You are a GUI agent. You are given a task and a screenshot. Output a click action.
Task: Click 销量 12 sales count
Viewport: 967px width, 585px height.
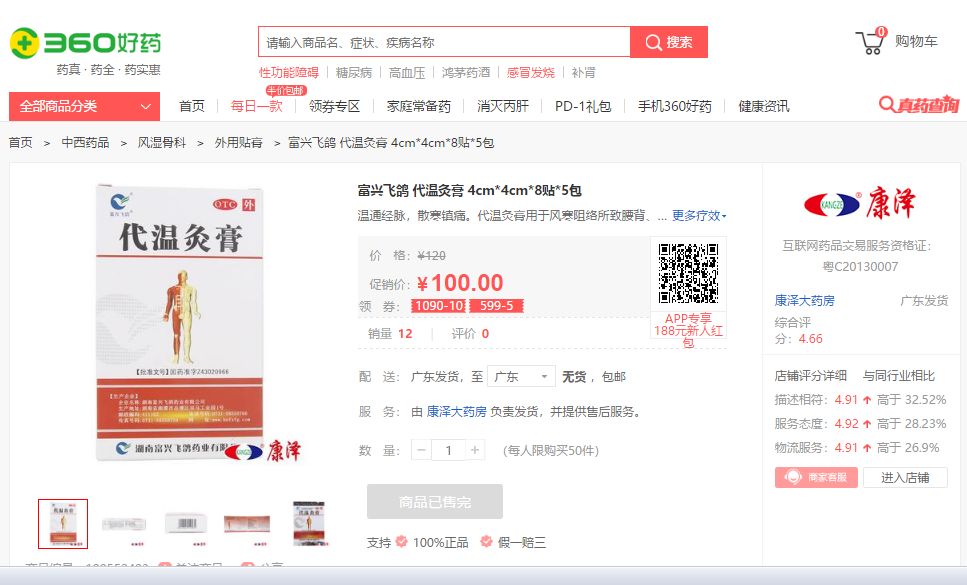390,333
